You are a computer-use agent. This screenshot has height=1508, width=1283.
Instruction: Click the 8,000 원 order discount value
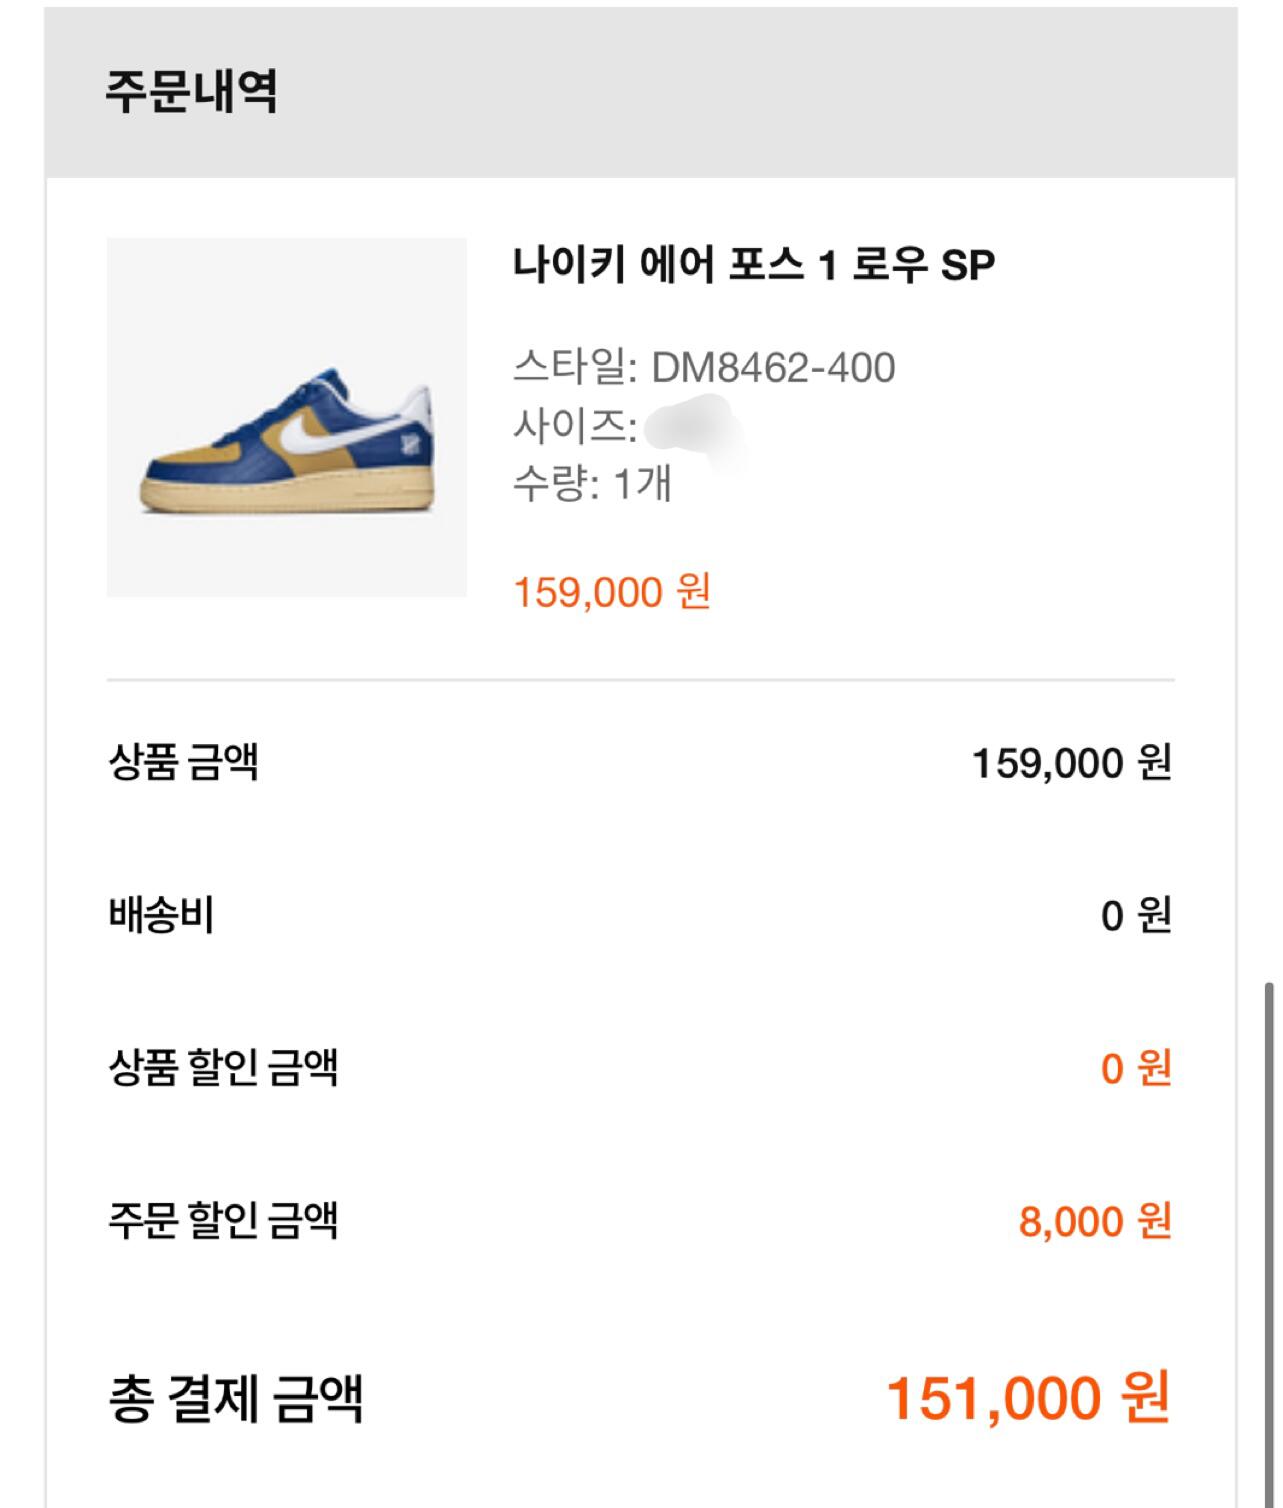click(1094, 1222)
